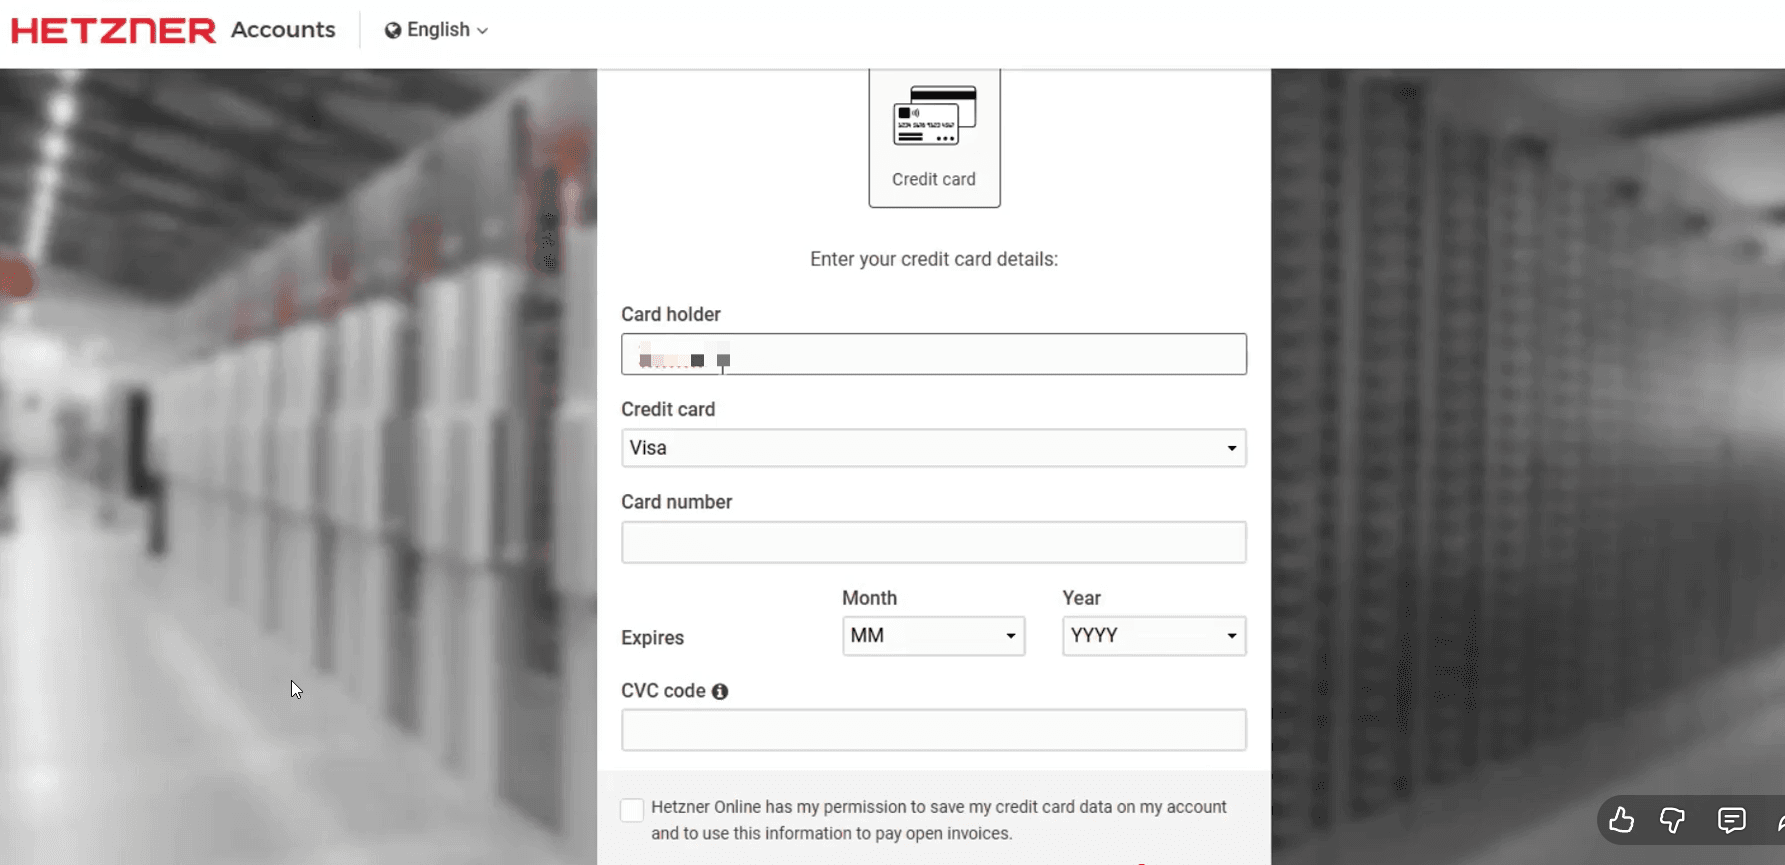Image resolution: width=1785 pixels, height=865 pixels.
Task: Expand the Month MM dropdown
Action: click(x=934, y=636)
